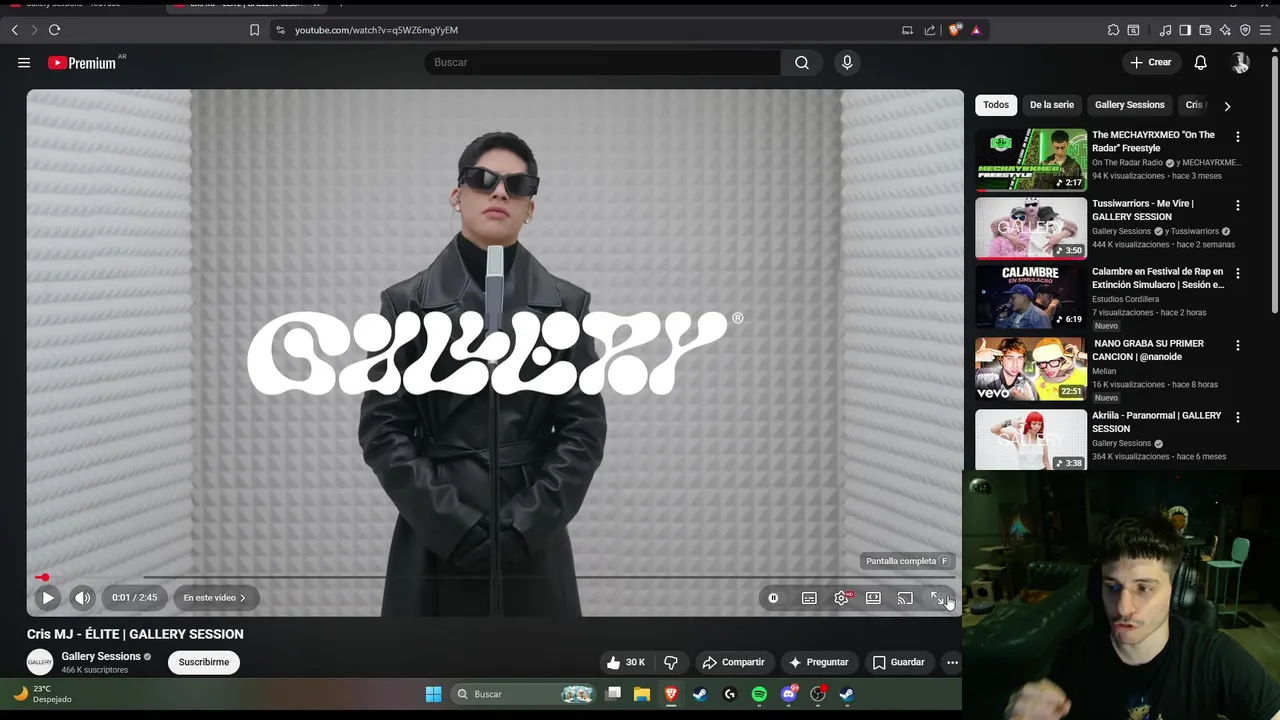Viewport: 1280px width, 720px height.
Task: Seek on the video progress bar
Action: pos(495,577)
